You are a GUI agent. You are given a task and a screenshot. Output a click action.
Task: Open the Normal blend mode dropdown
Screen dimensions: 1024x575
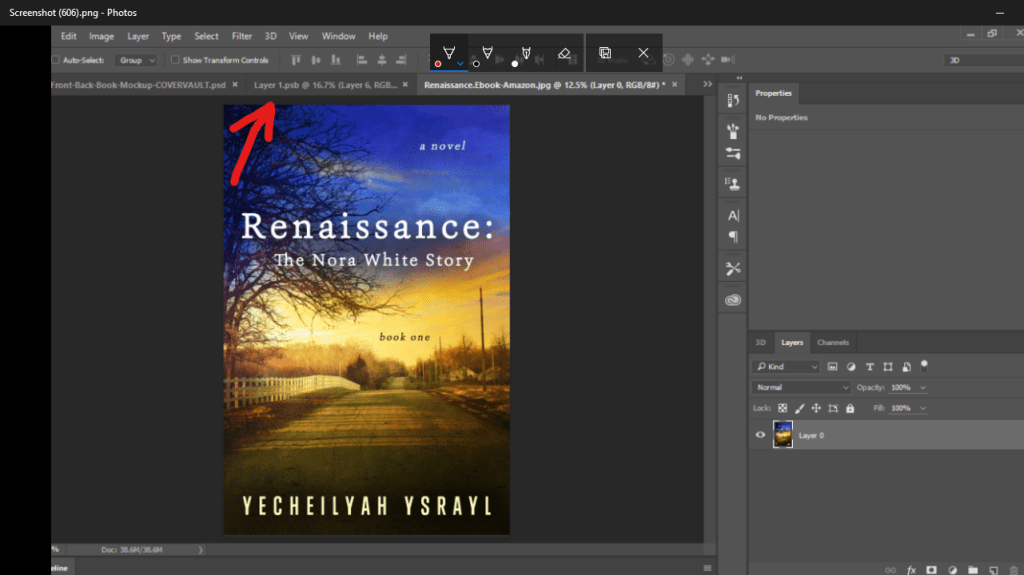pos(800,387)
